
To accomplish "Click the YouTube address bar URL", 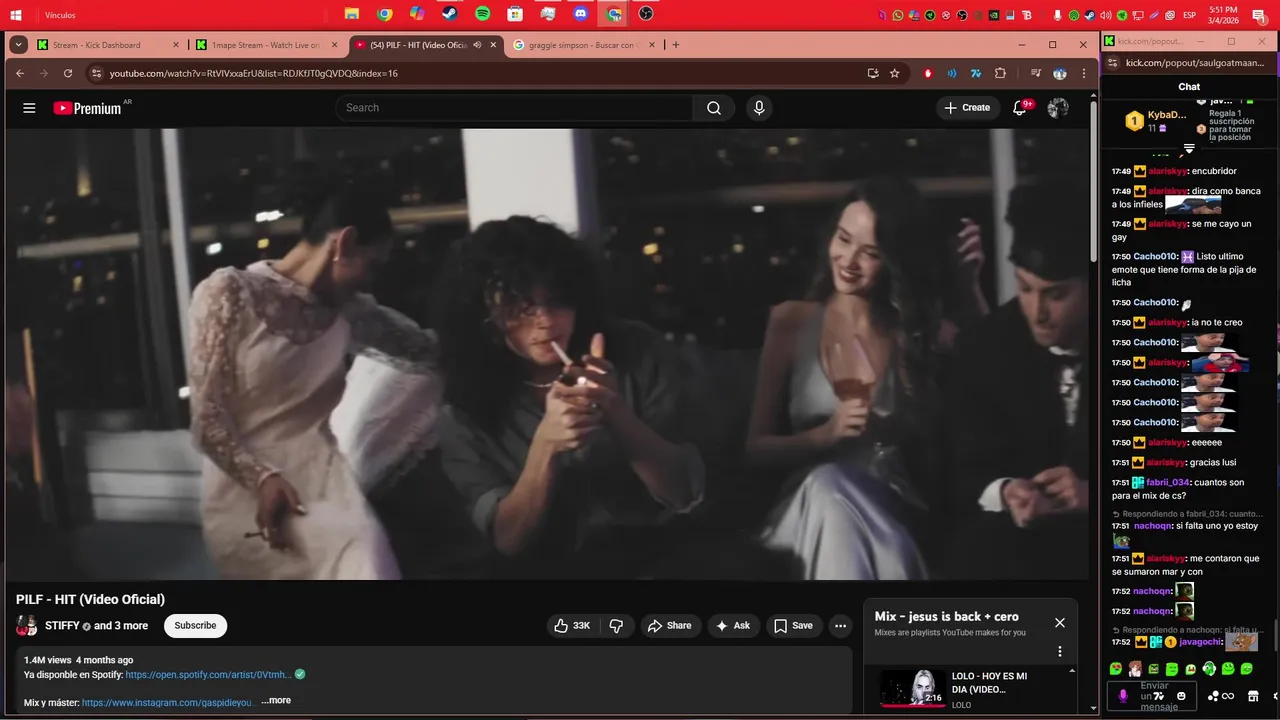I will (254, 73).
